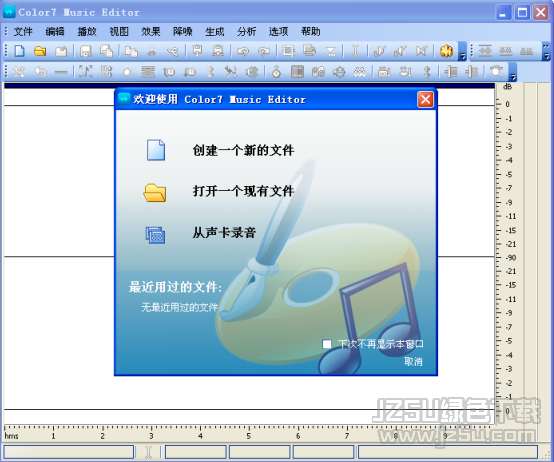Click the yellow folder icon in welcome dialog

[x=155, y=193]
